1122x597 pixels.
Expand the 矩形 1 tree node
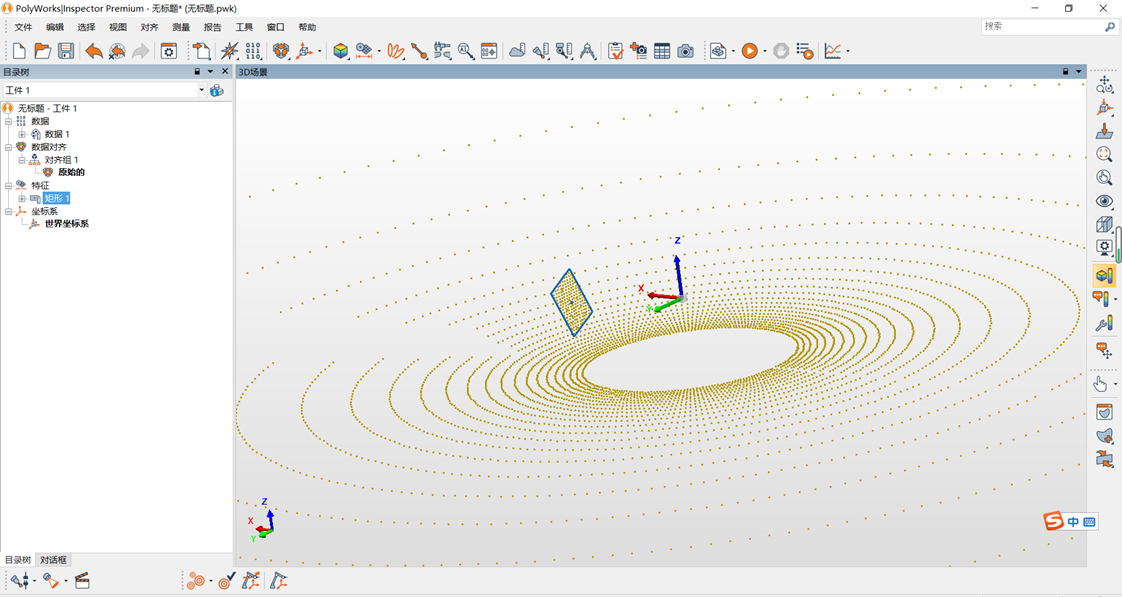tap(22, 198)
